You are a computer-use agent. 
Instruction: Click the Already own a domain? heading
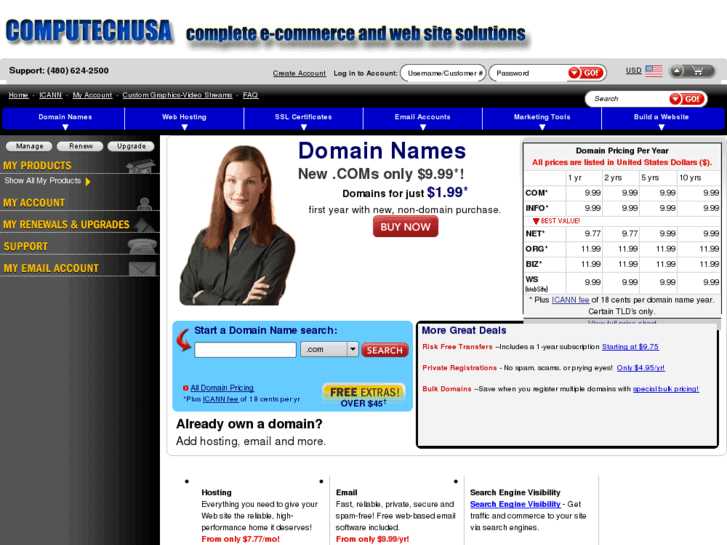click(x=249, y=424)
